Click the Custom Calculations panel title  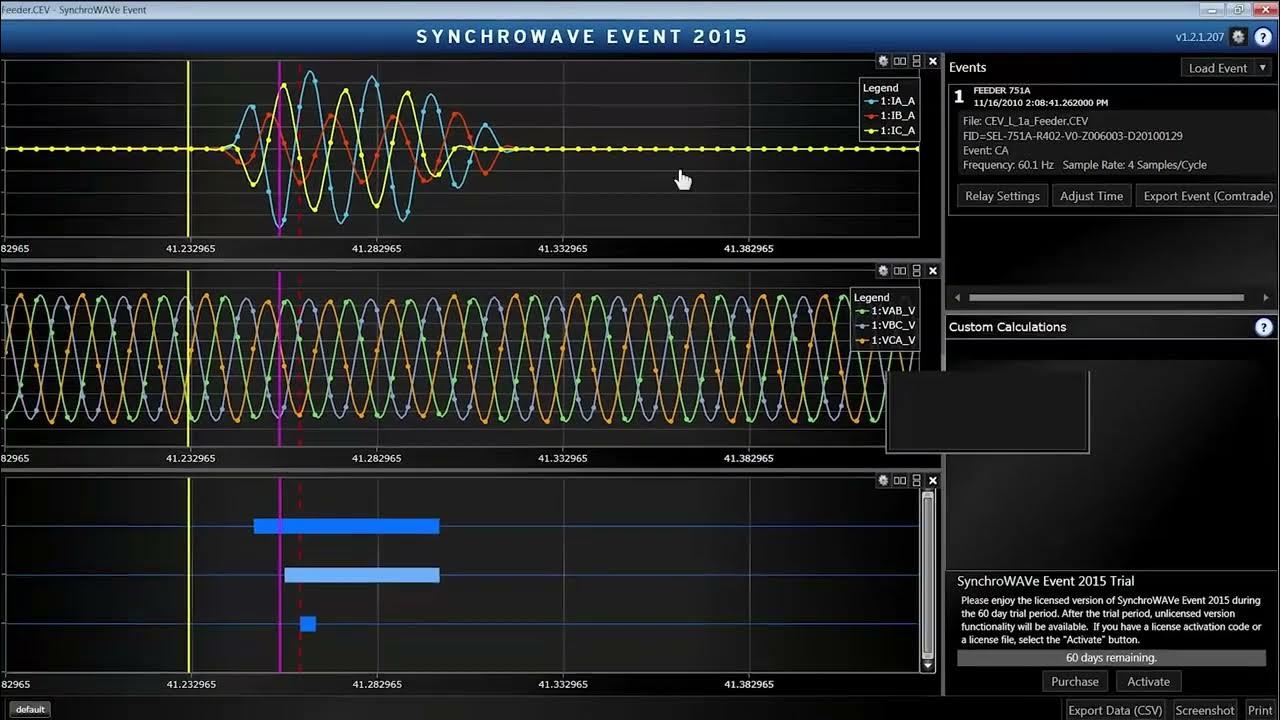[x=1007, y=327]
